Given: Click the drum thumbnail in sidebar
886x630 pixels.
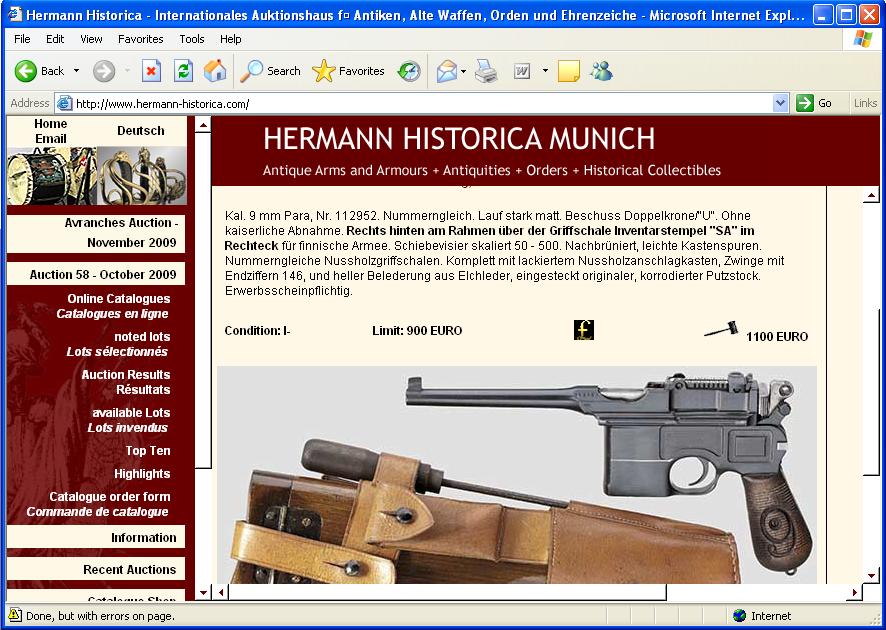Looking at the screenshot, I should 52,176.
